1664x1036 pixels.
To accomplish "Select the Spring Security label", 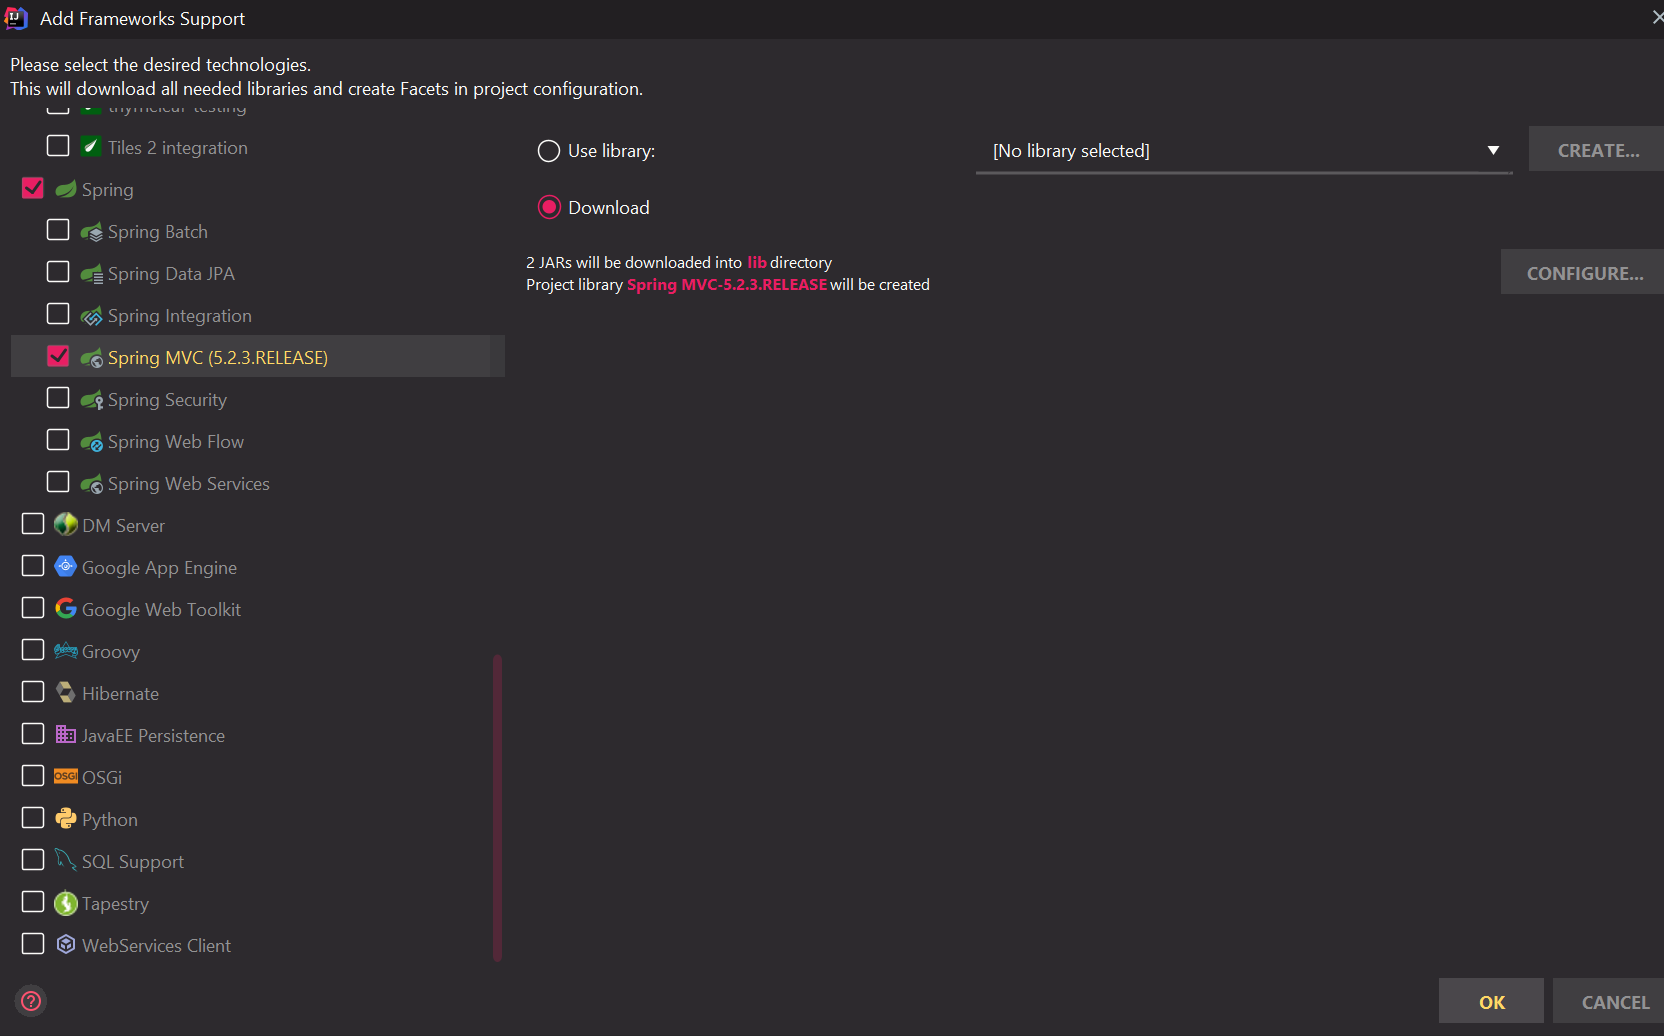I will (x=167, y=400).
